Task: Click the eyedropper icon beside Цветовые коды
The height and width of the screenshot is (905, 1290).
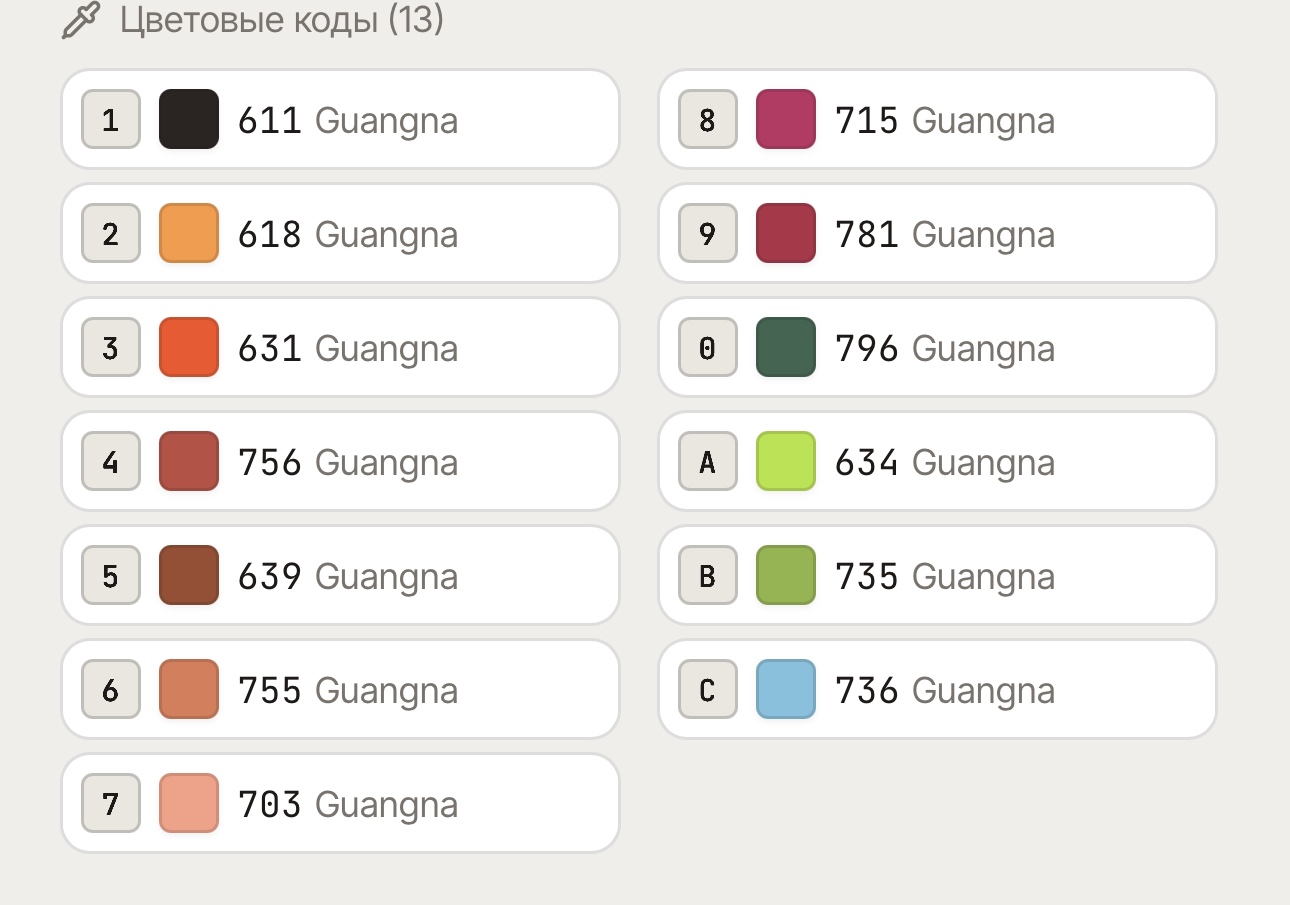Action: (x=81, y=20)
